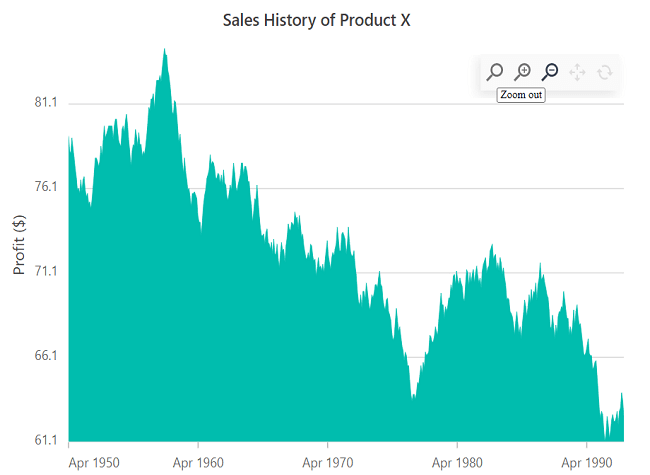Click the 'Profit ($)' axis title
650x475 pixels.
(19, 246)
